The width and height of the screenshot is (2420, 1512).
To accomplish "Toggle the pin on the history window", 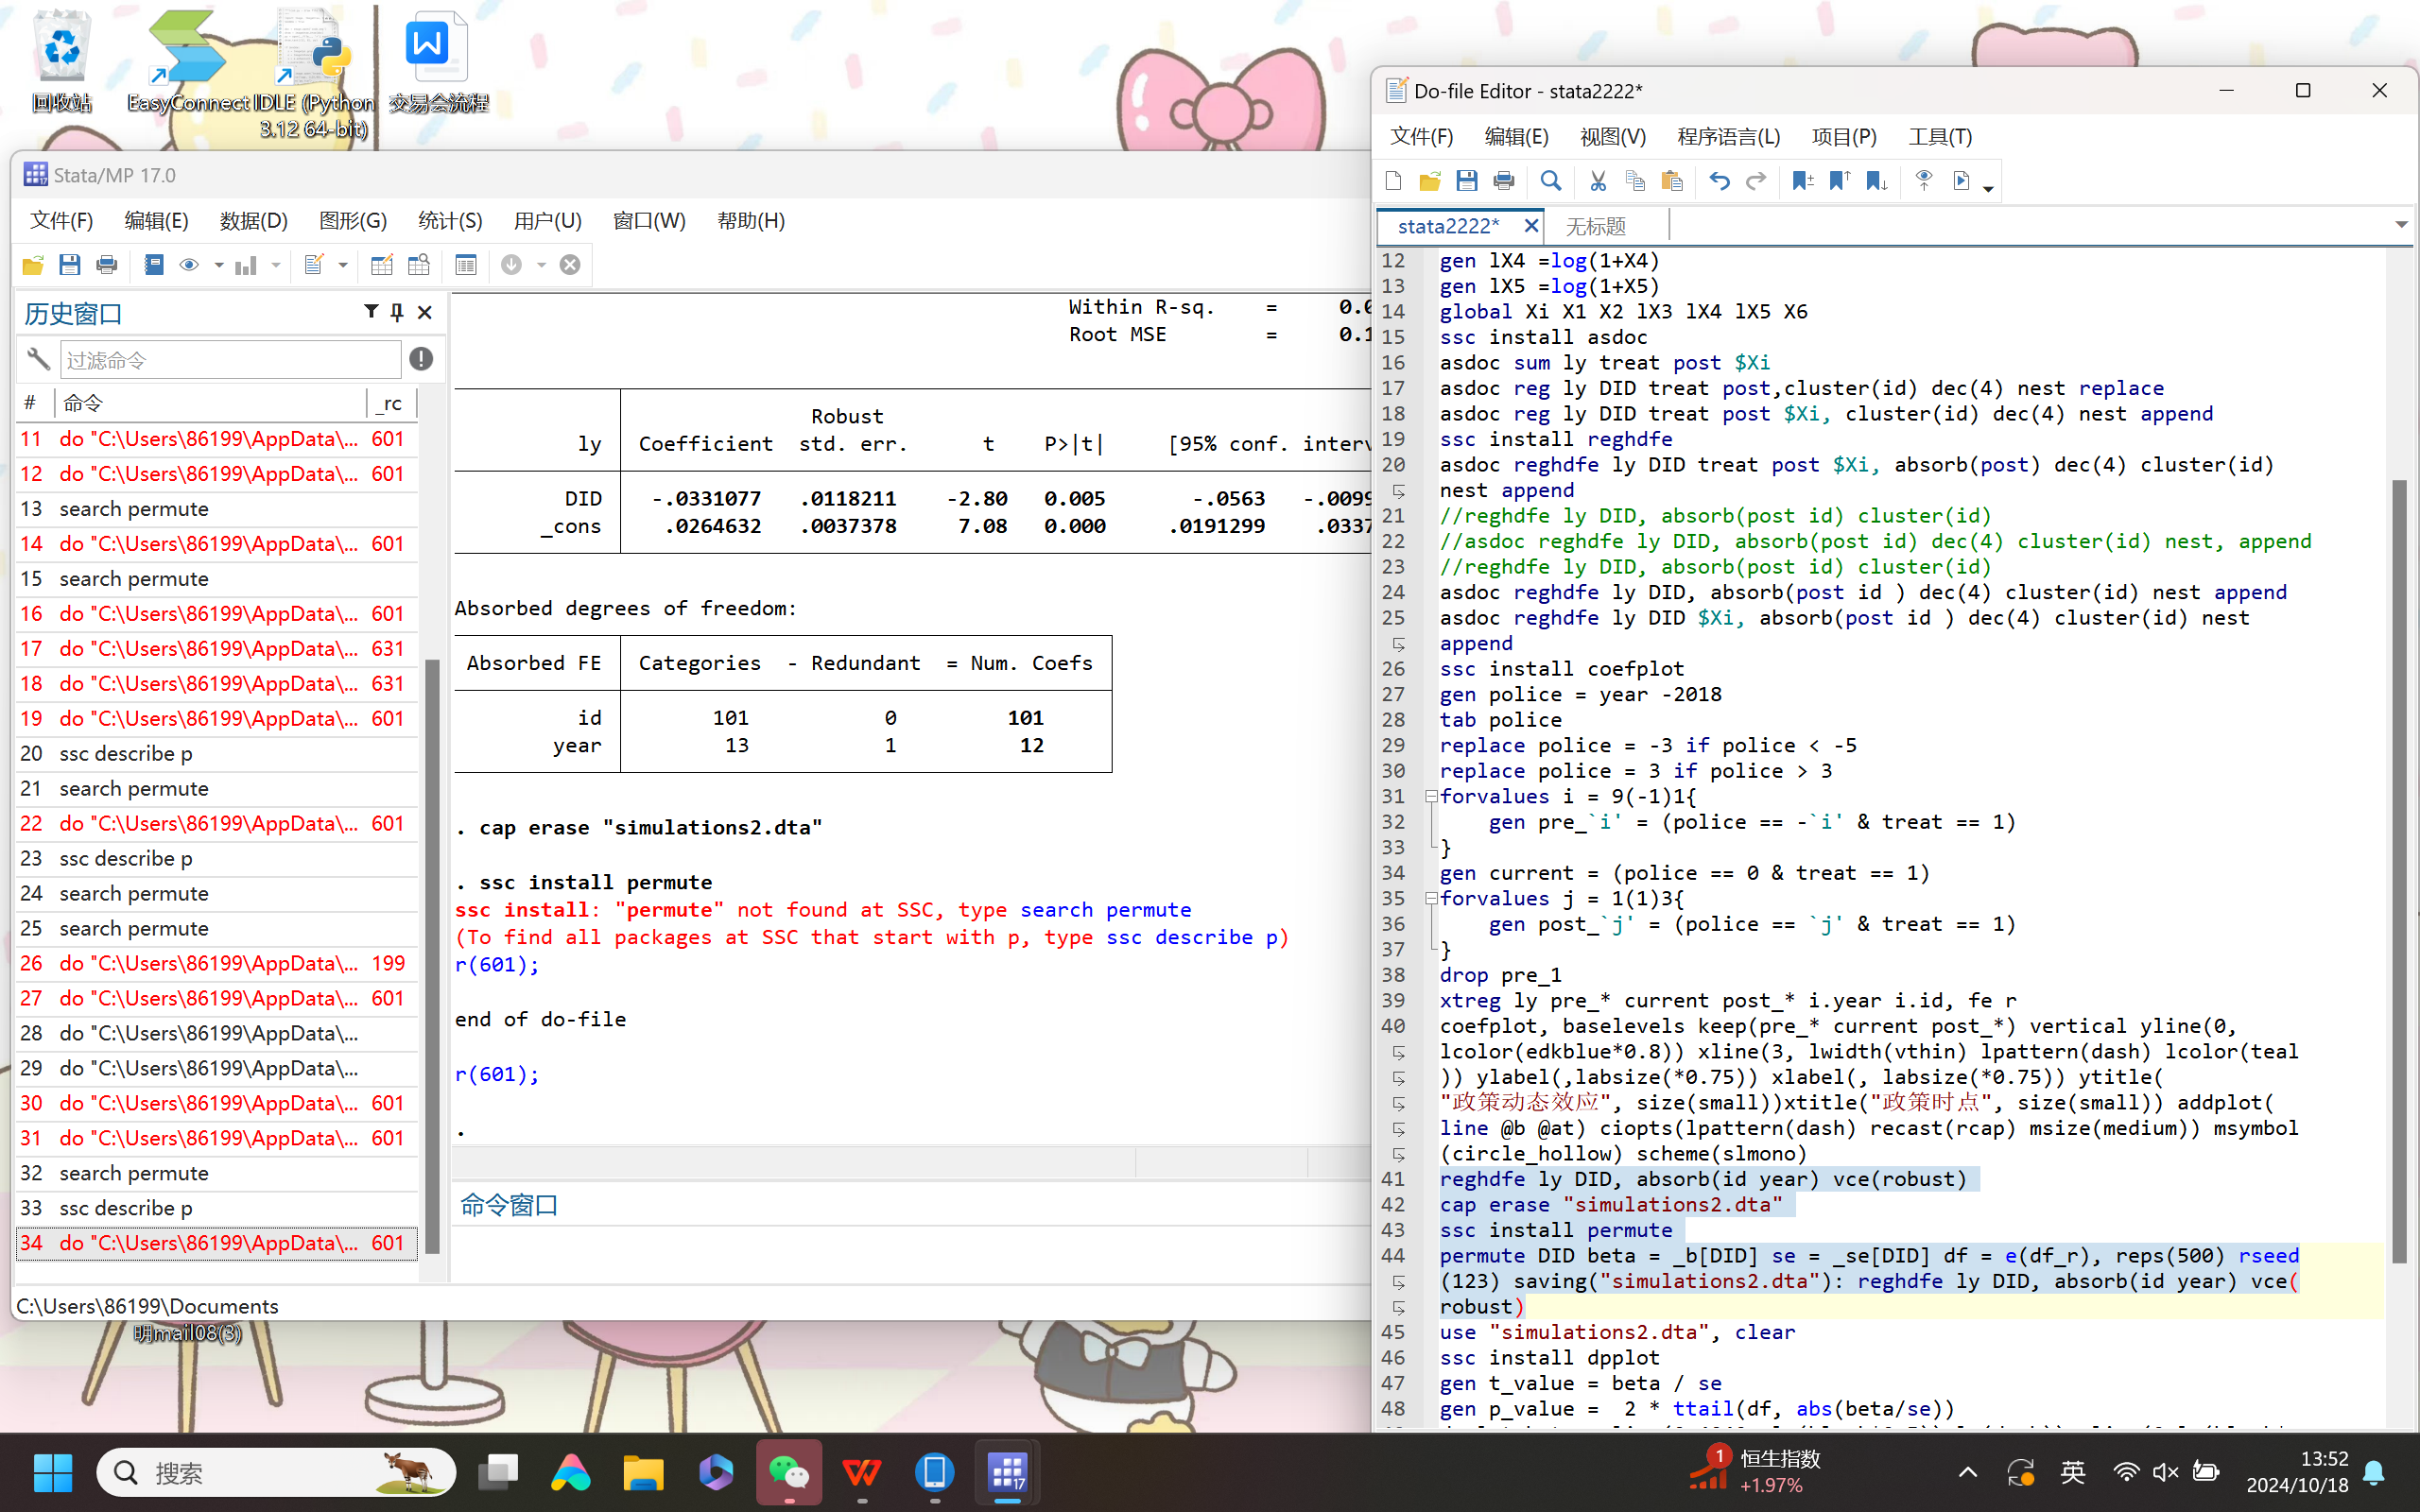I will tap(397, 312).
